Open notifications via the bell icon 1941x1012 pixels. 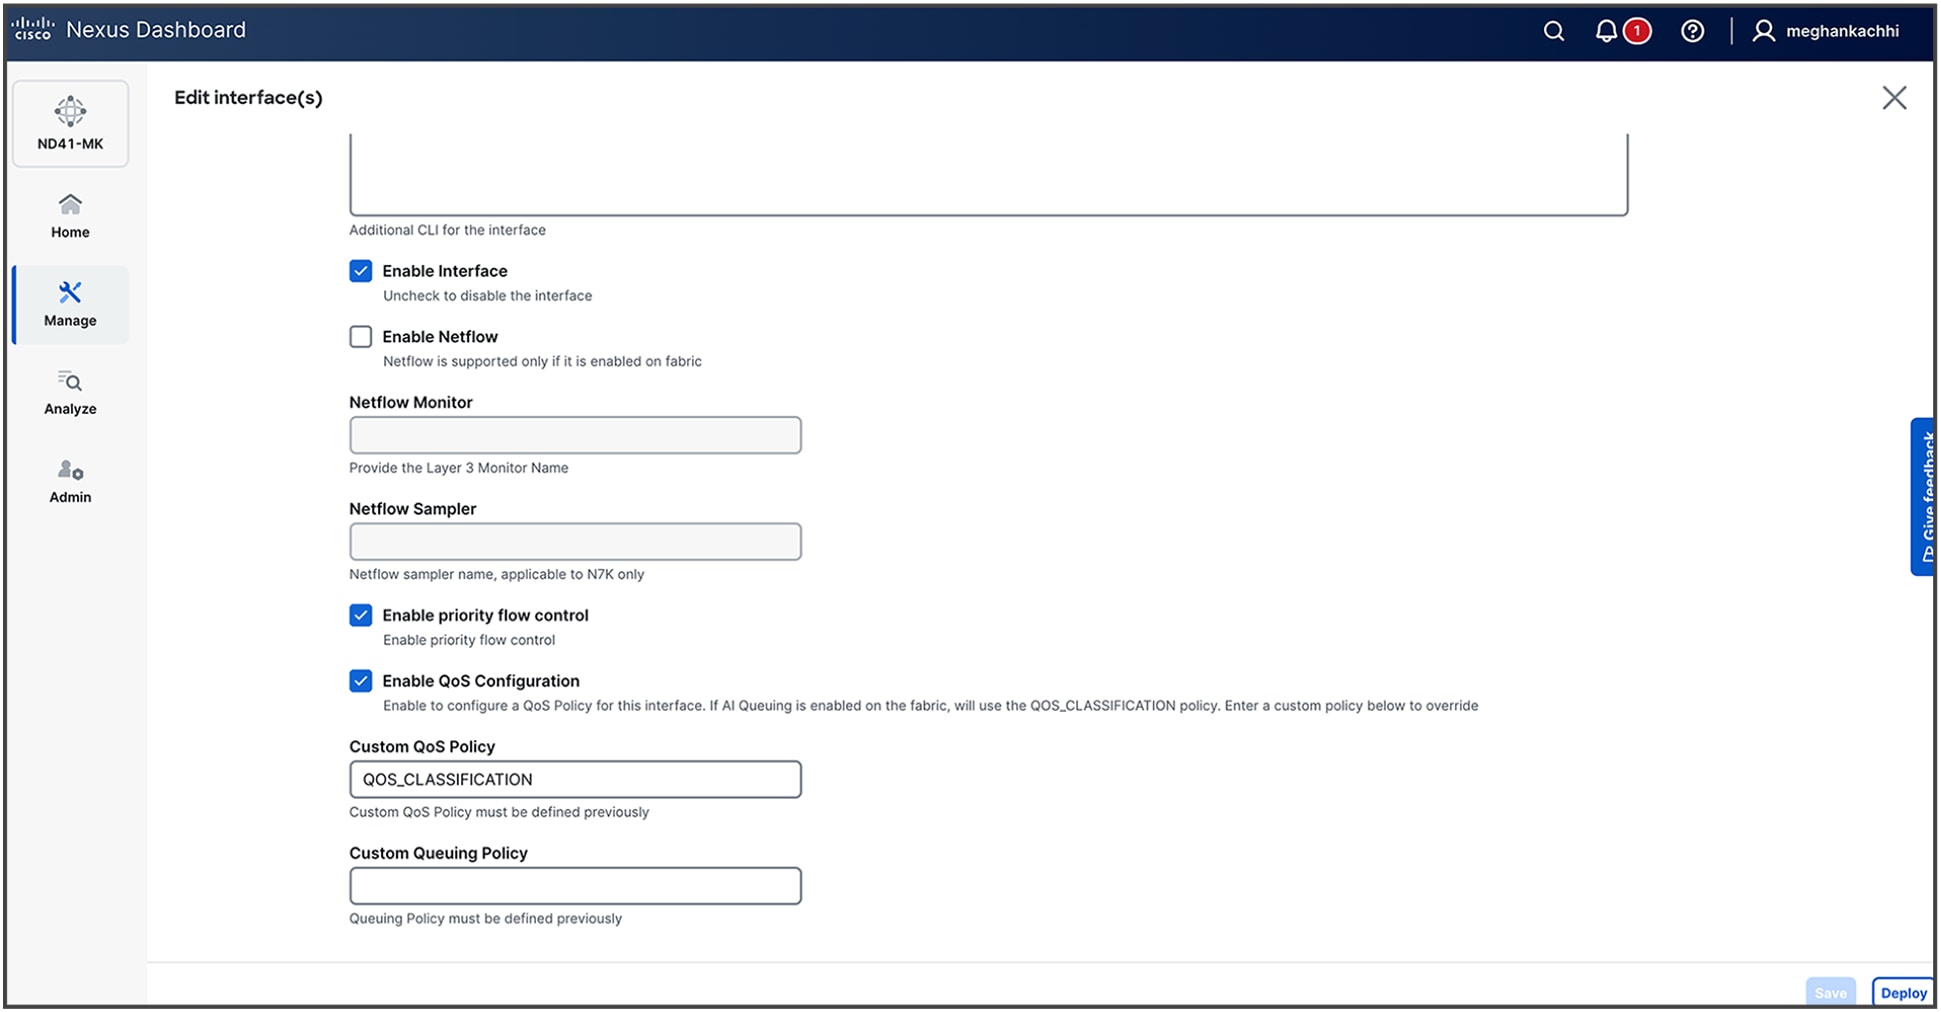click(1607, 31)
